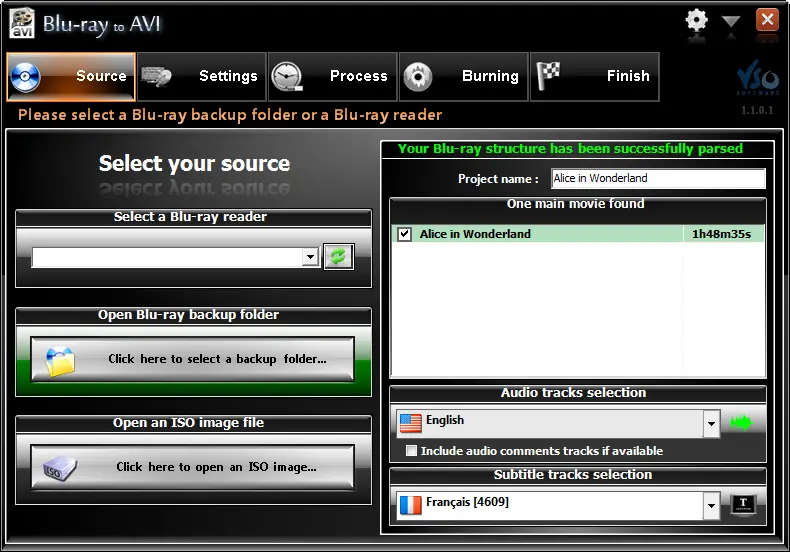Click here to open an ISO image
Image resolution: width=790 pixels, height=552 pixels.
[192, 467]
